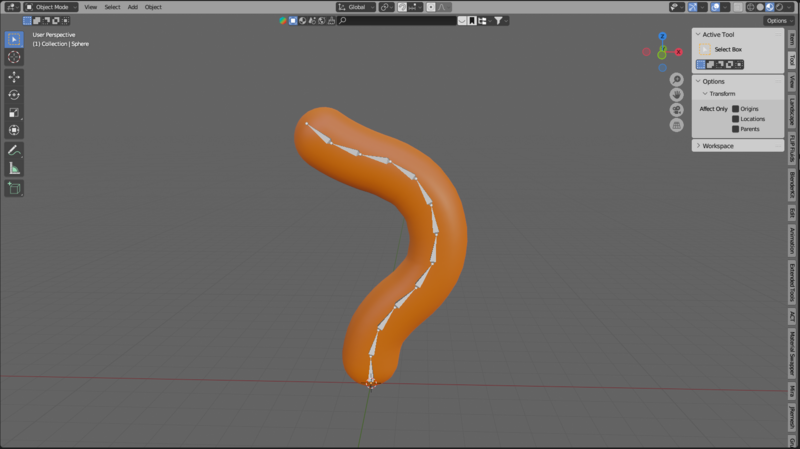Pick the Scale tool

coord(14,112)
